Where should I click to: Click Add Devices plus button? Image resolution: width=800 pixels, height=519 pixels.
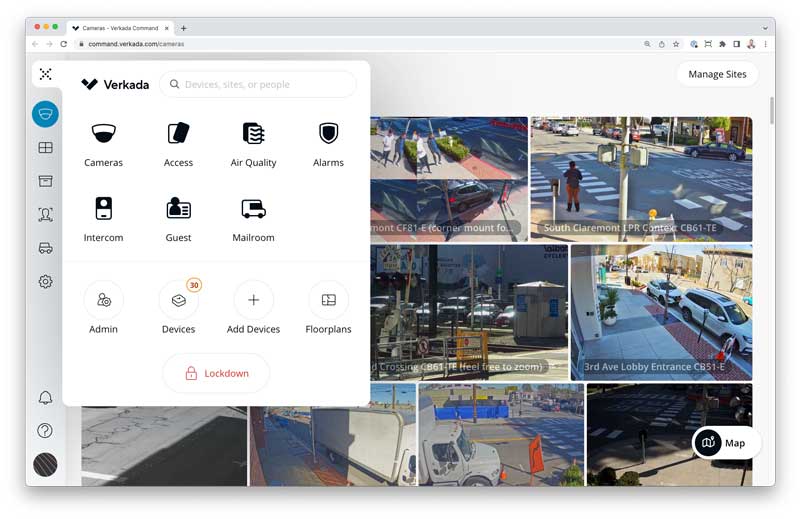(x=254, y=300)
